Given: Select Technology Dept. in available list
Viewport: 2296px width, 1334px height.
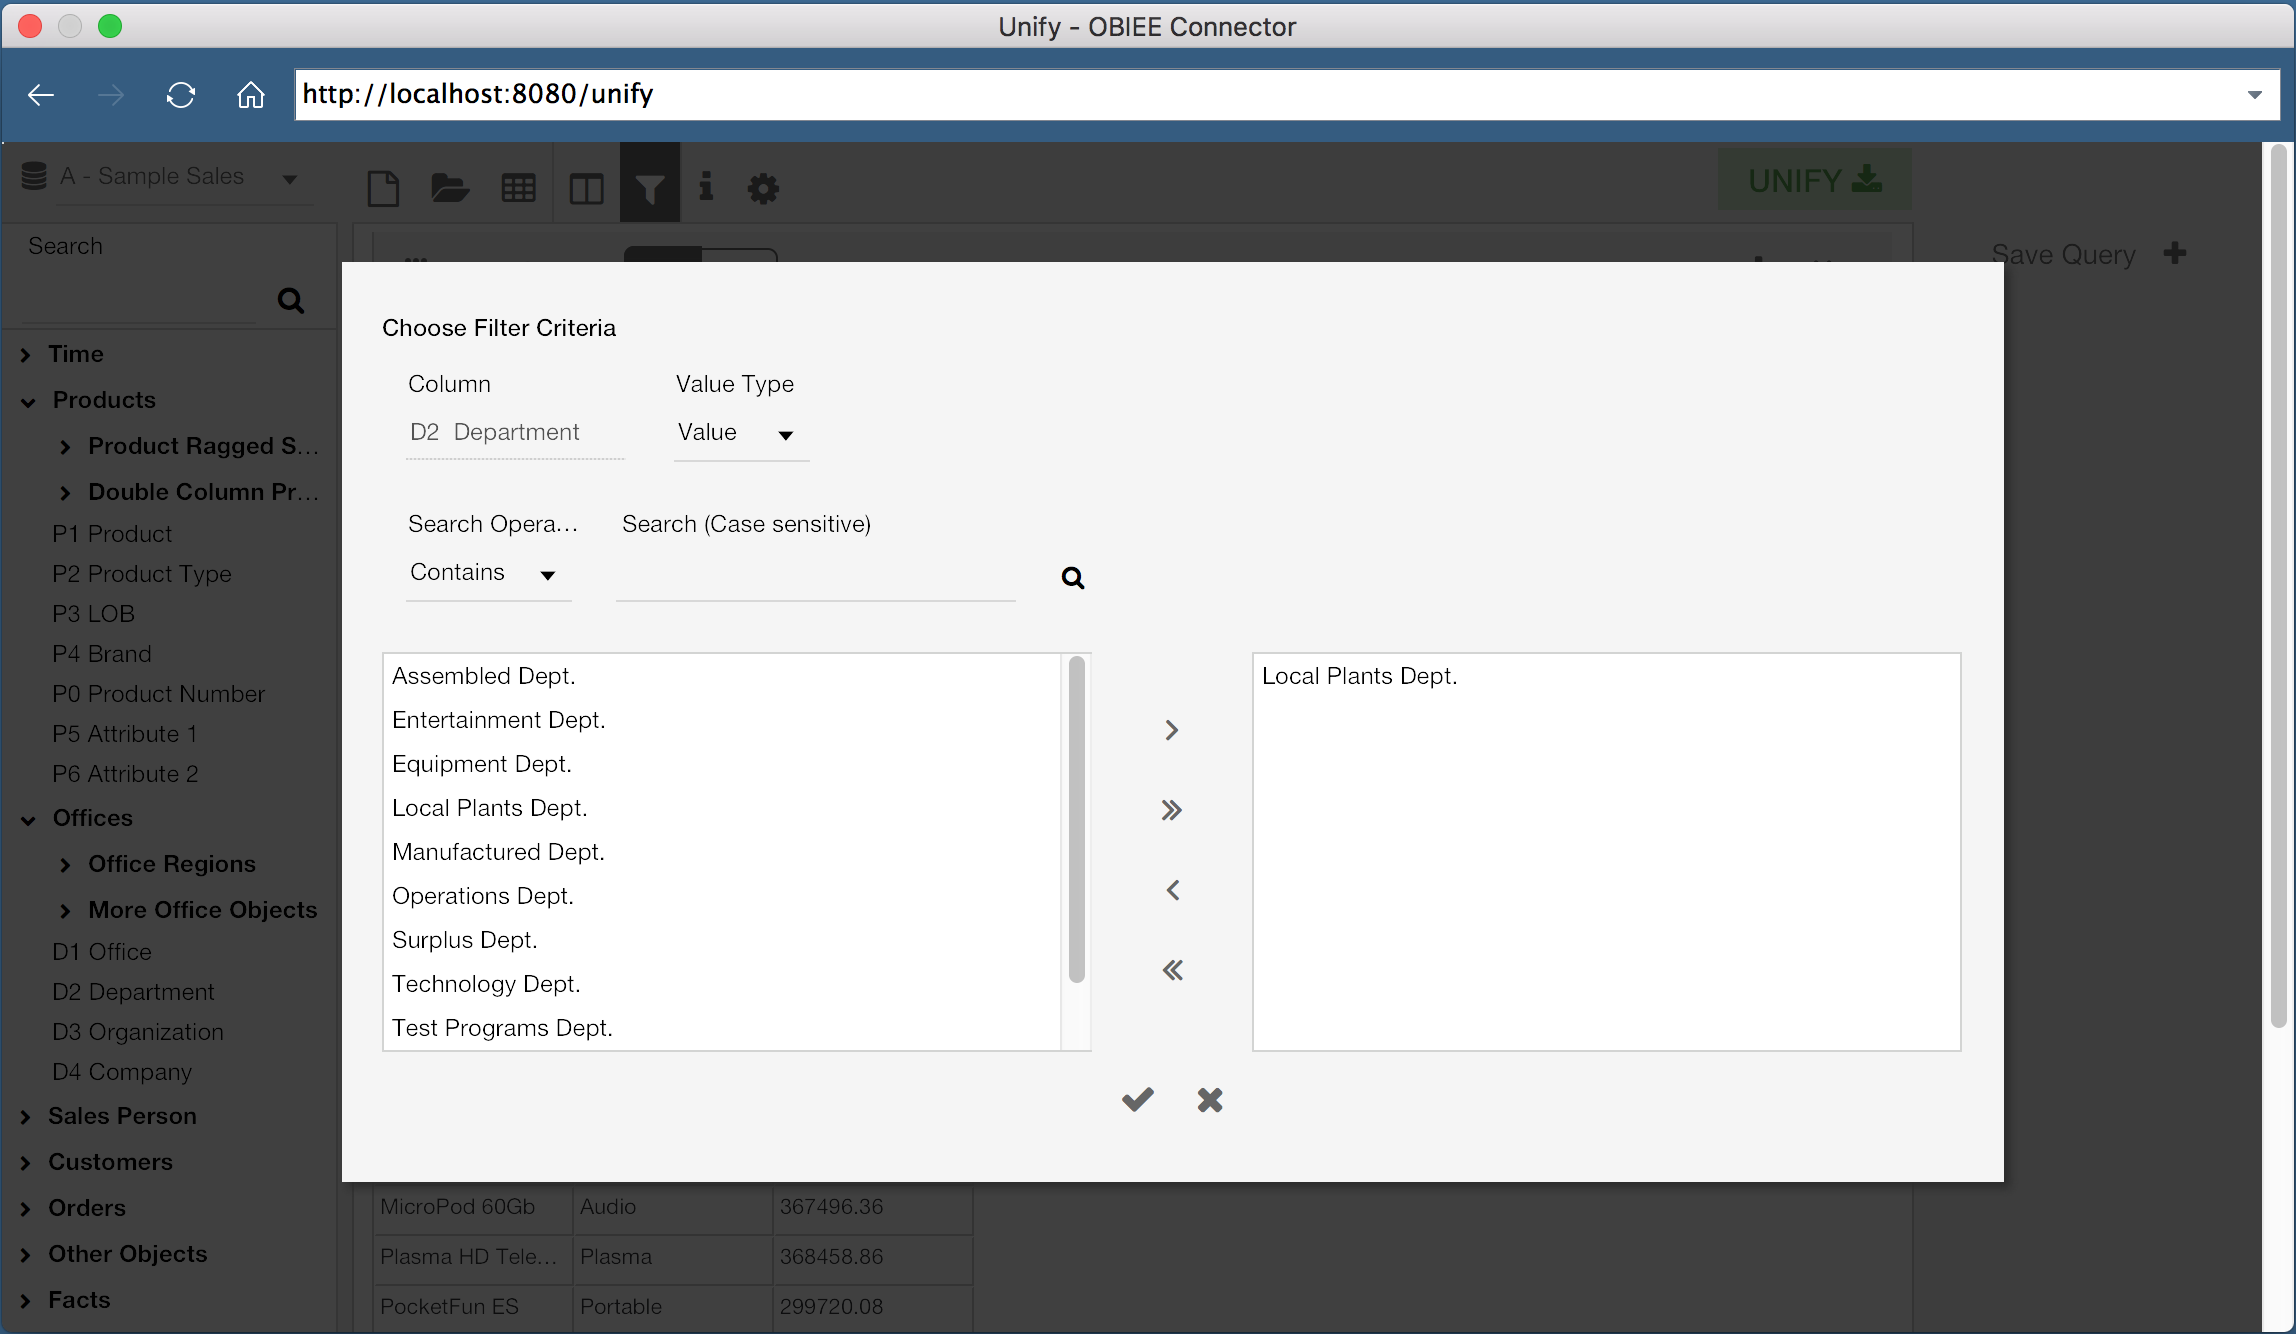Looking at the screenshot, I should click(x=486, y=984).
